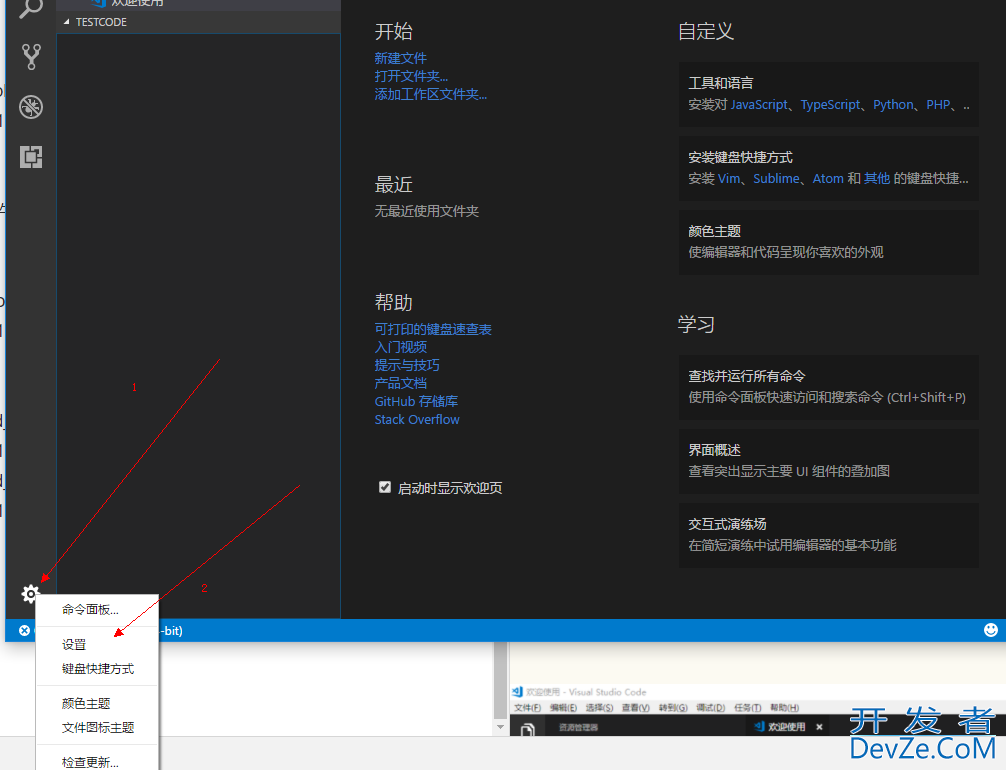Screen dimensions: 1006x770
Task: Choose 文件图标主题 from the gear menu
Action: coord(97,728)
